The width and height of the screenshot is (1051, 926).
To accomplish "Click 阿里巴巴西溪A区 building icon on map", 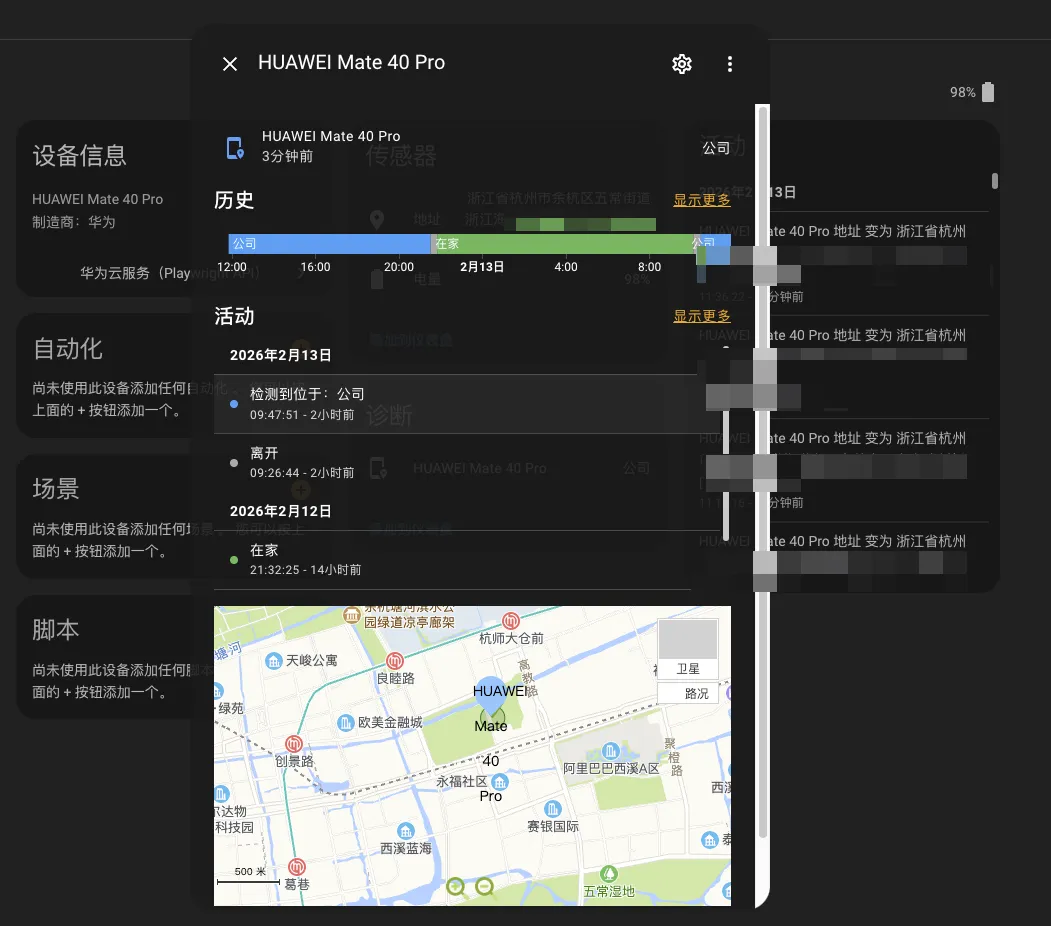I will pyautogui.click(x=610, y=751).
